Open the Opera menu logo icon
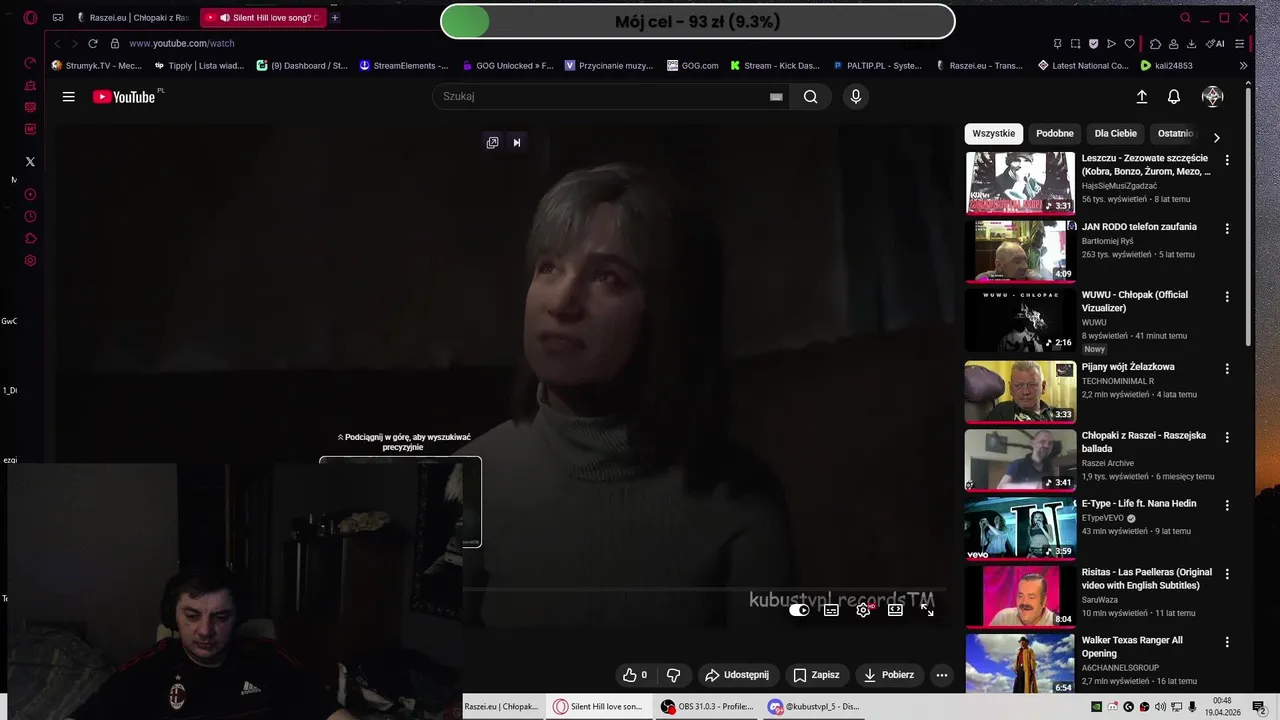1280x720 pixels. point(30,18)
